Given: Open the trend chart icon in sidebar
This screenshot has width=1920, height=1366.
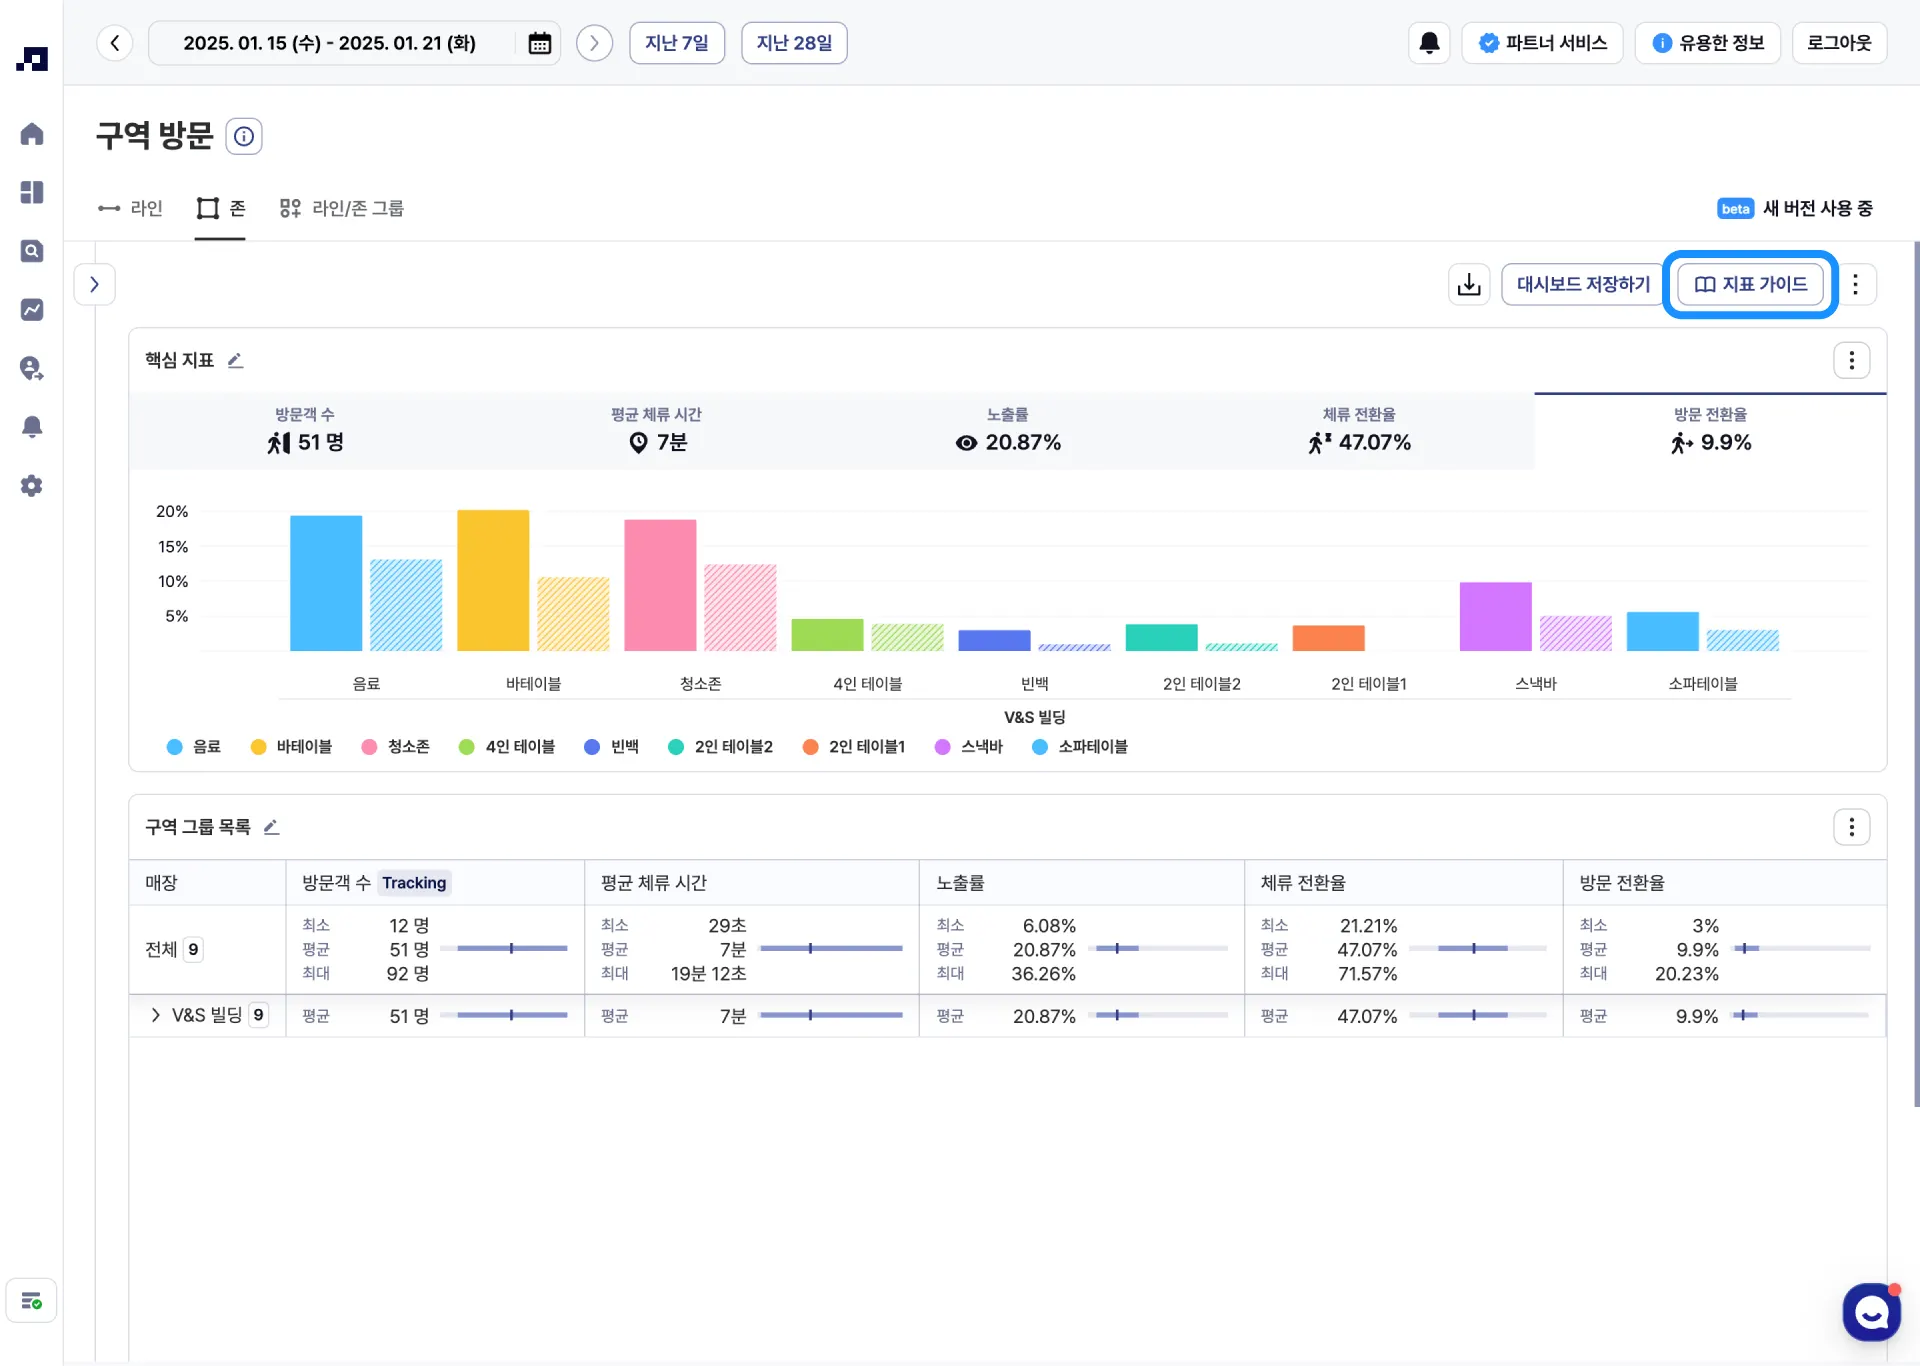Looking at the screenshot, I should (x=32, y=310).
